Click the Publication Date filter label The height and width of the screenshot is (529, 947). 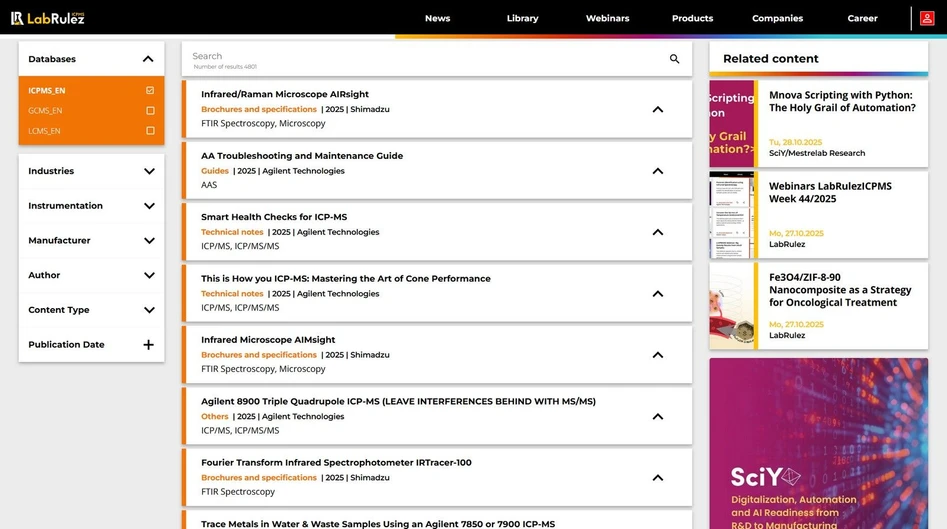66,345
